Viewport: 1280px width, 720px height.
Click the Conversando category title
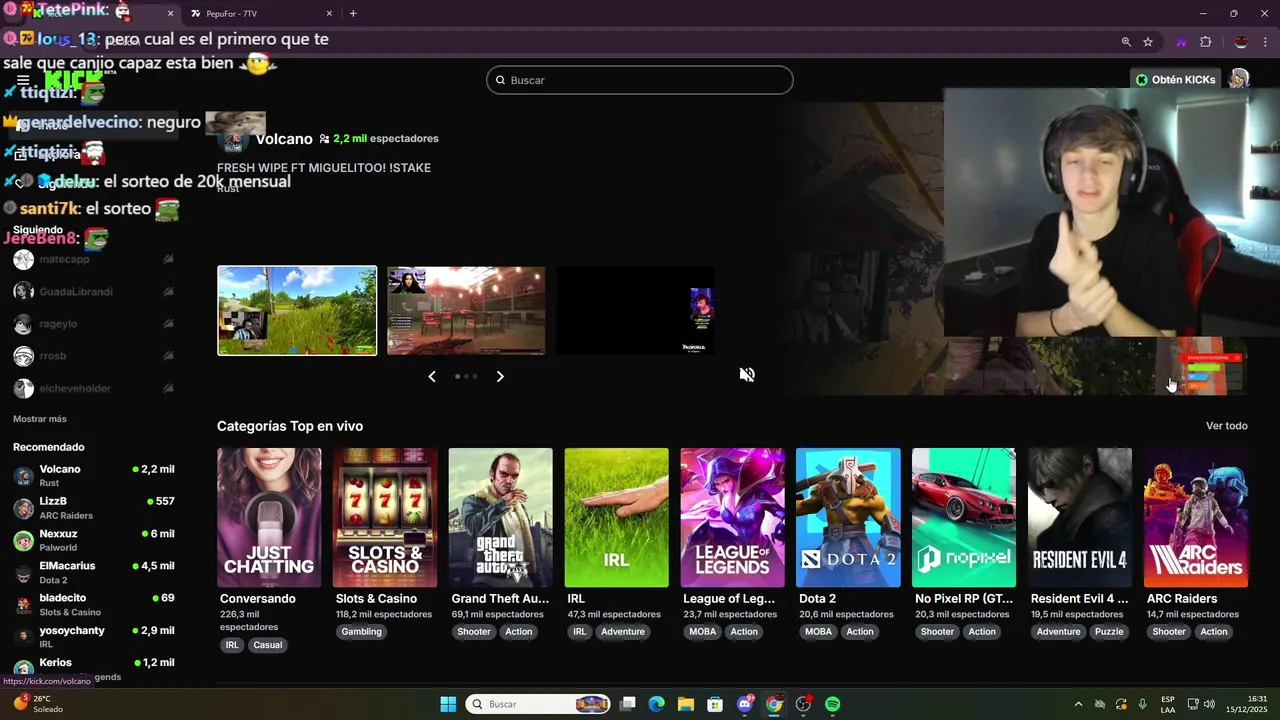(258, 599)
